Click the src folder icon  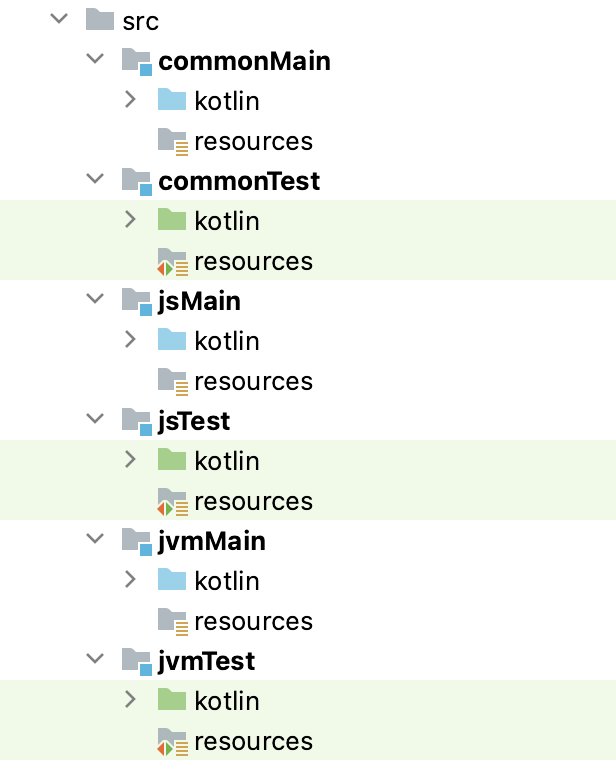tap(100, 21)
